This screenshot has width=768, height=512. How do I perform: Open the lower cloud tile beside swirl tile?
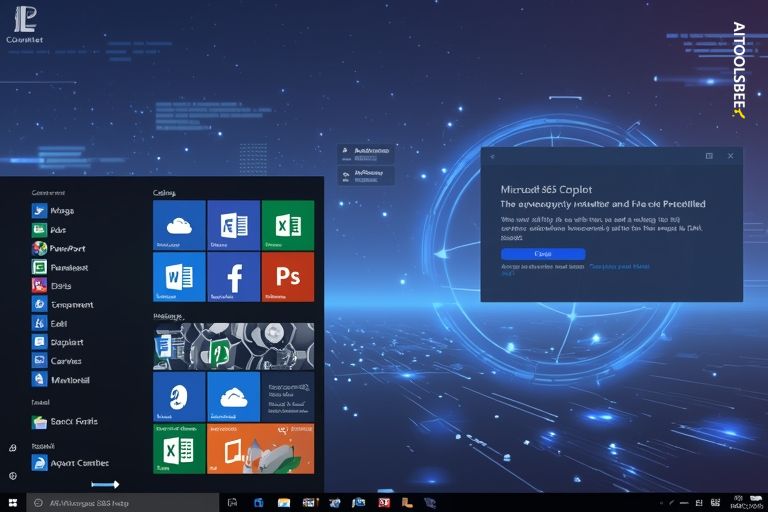pyautogui.click(x=234, y=396)
